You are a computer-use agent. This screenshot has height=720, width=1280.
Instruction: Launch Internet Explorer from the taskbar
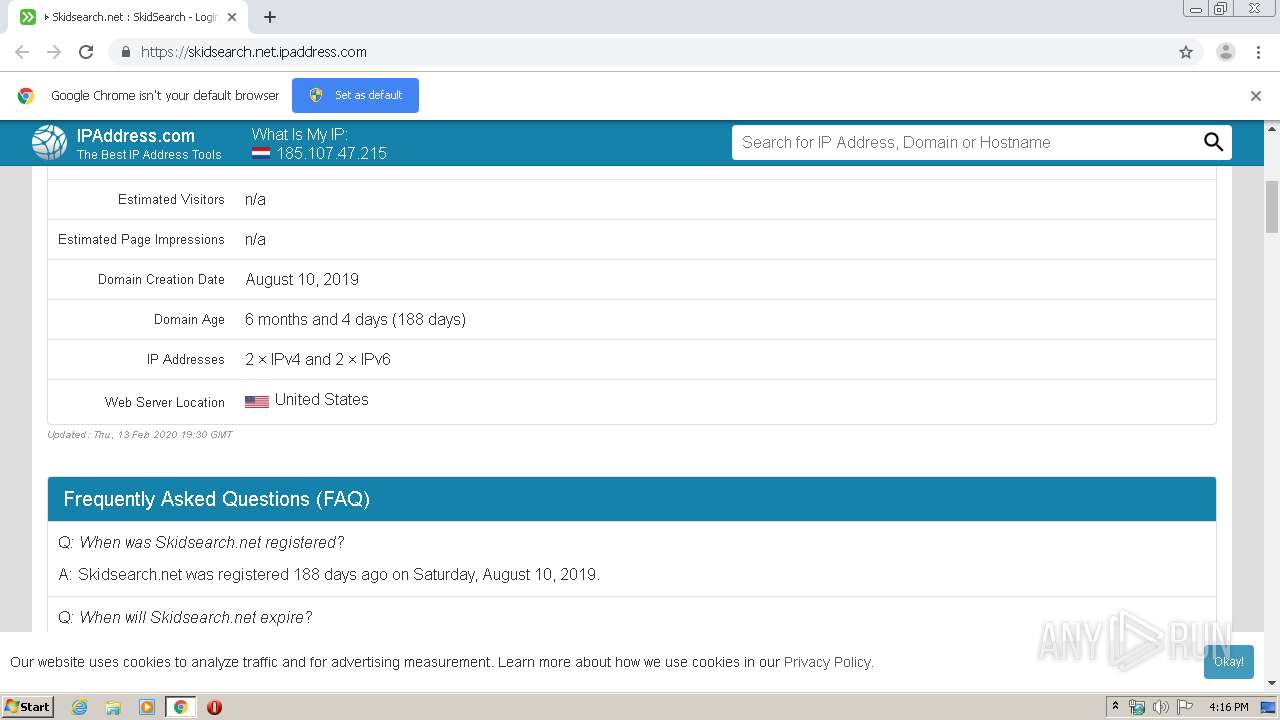(79, 707)
